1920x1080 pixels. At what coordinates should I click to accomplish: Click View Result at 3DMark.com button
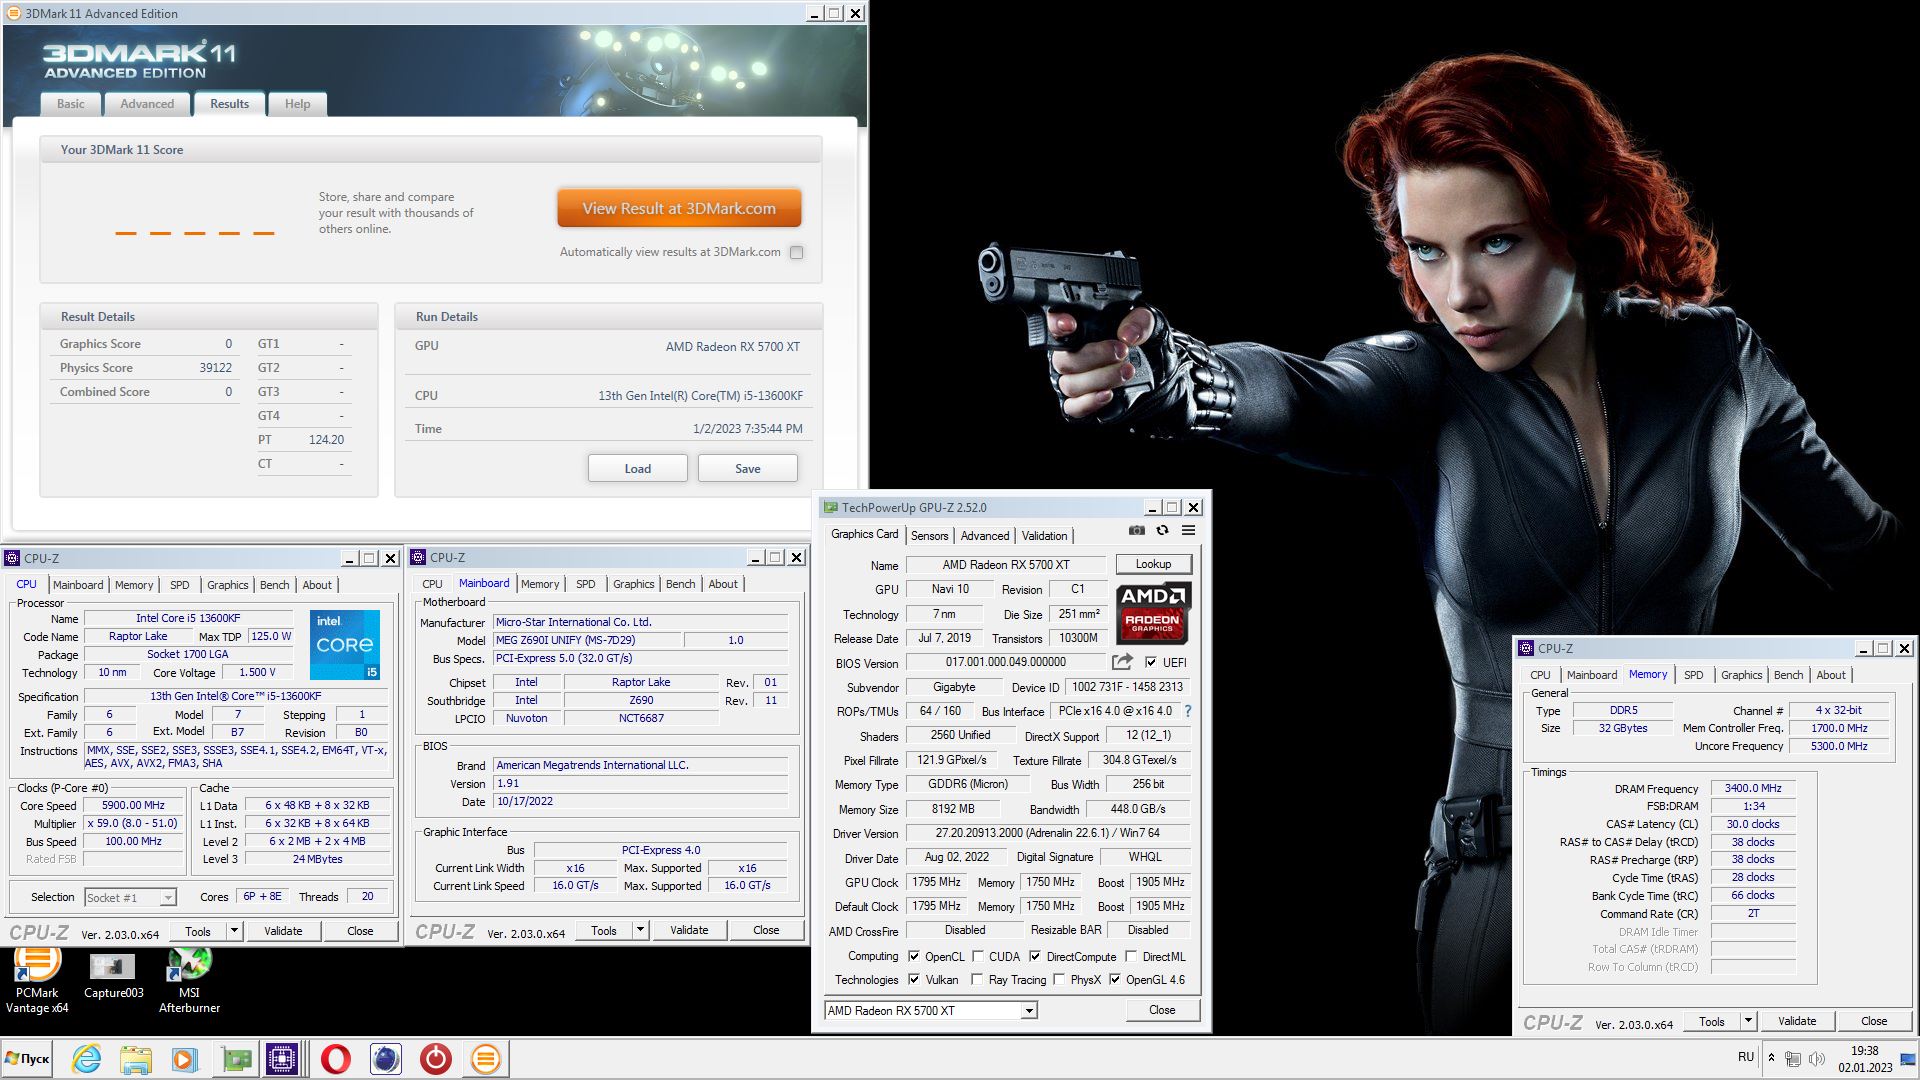[x=679, y=209]
